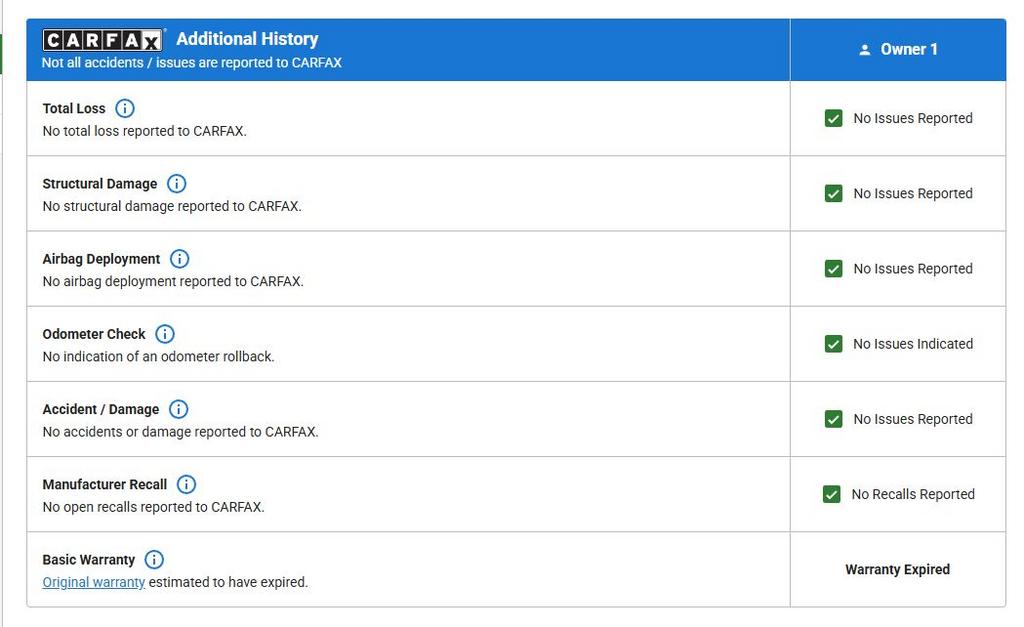Show Odometer Check info tooltip icon

165,334
